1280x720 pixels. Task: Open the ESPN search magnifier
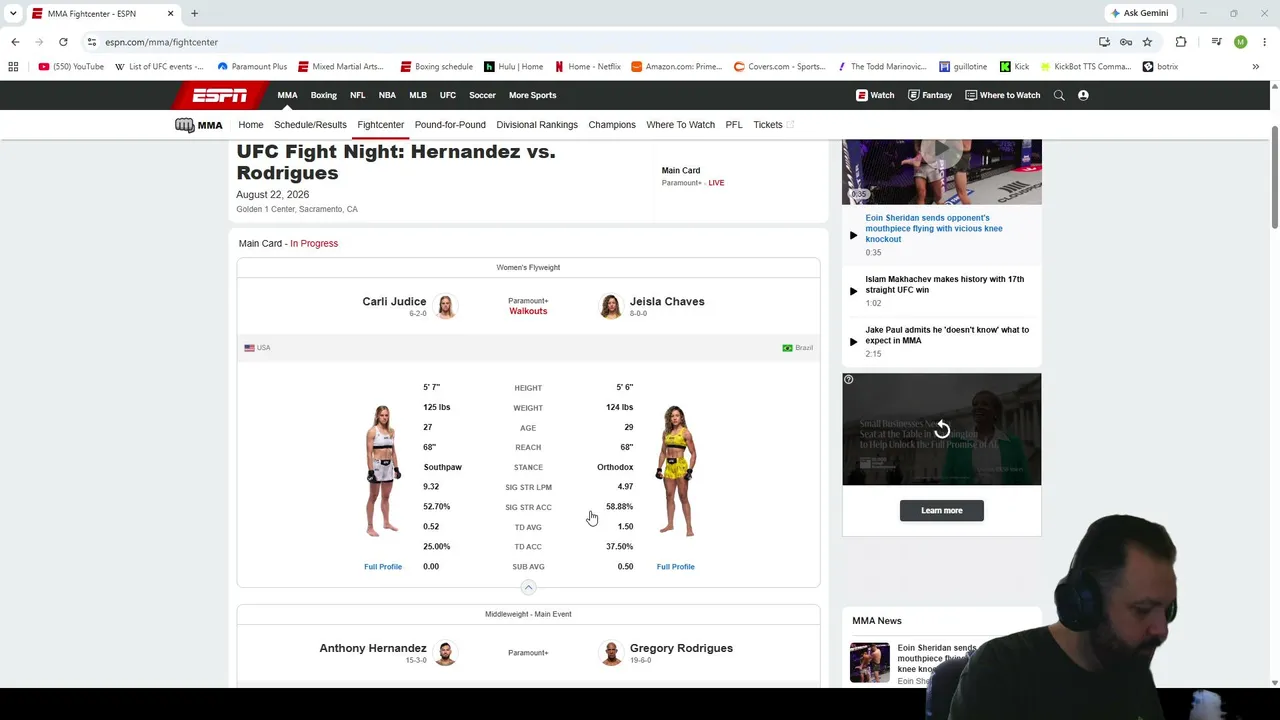point(1059,95)
